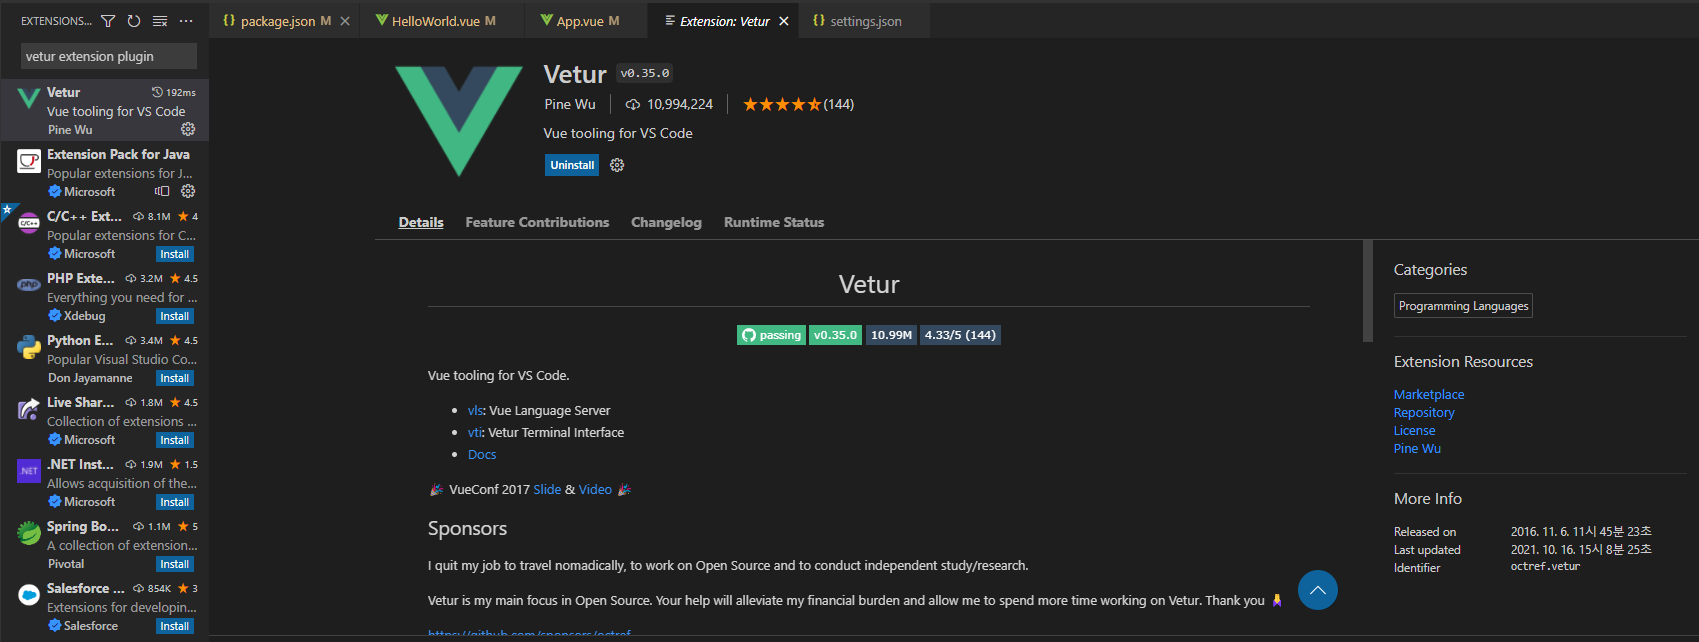
Task: Select Vetur in the extensions list
Action: coord(104,110)
